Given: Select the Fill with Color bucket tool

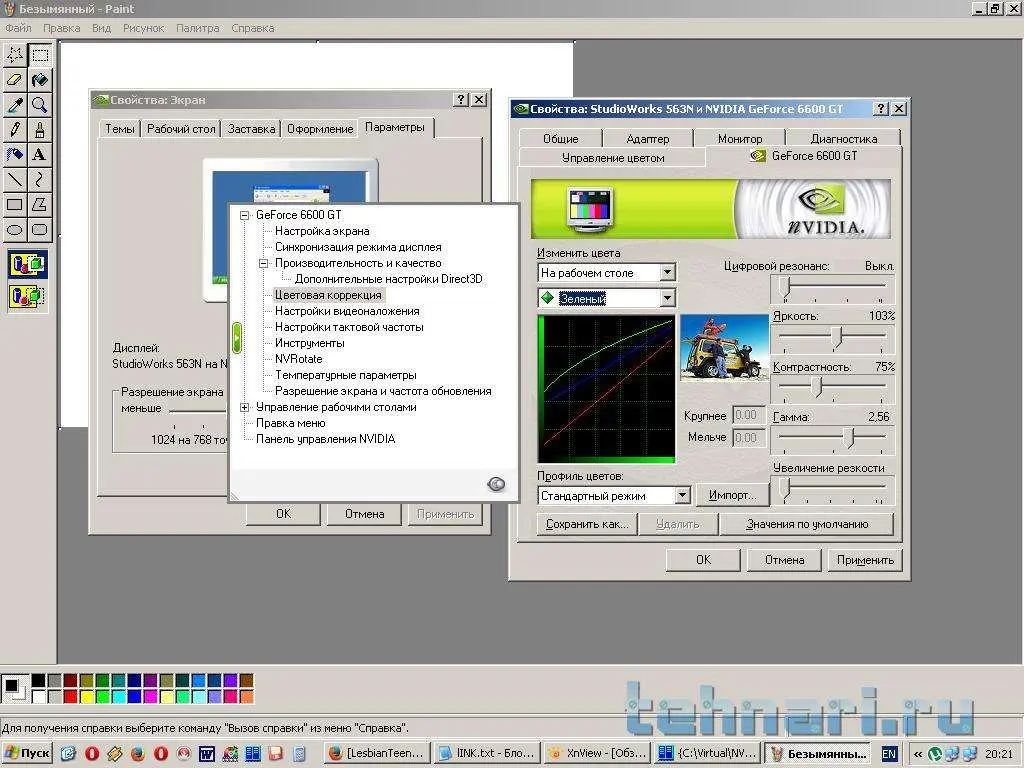Looking at the screenshot, I should pyautogui.click(x=39, y=79).
